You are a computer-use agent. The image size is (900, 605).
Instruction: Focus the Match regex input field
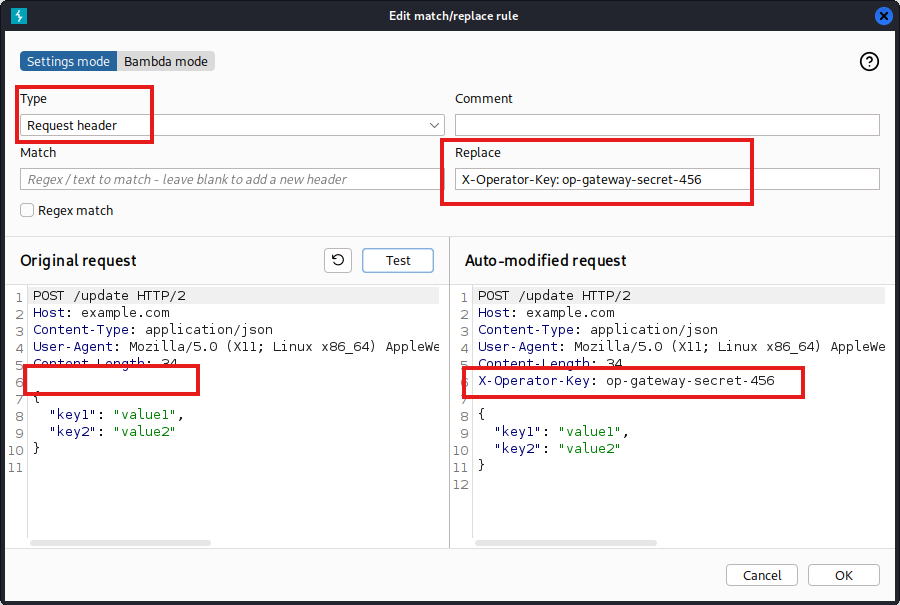pos(230,179)
